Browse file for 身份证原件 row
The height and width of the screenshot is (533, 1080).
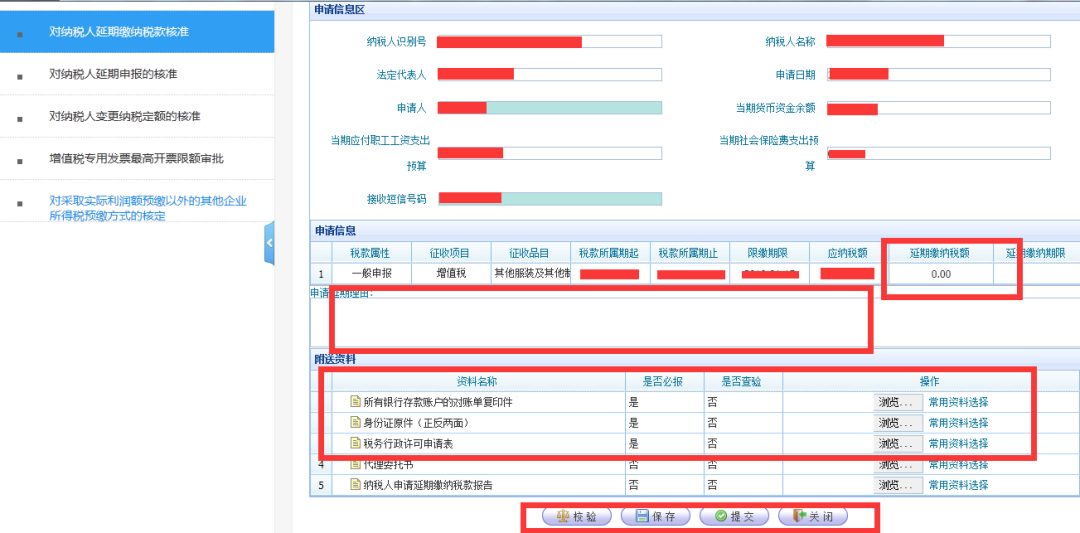pyautogui.click(x=898, y=423)
